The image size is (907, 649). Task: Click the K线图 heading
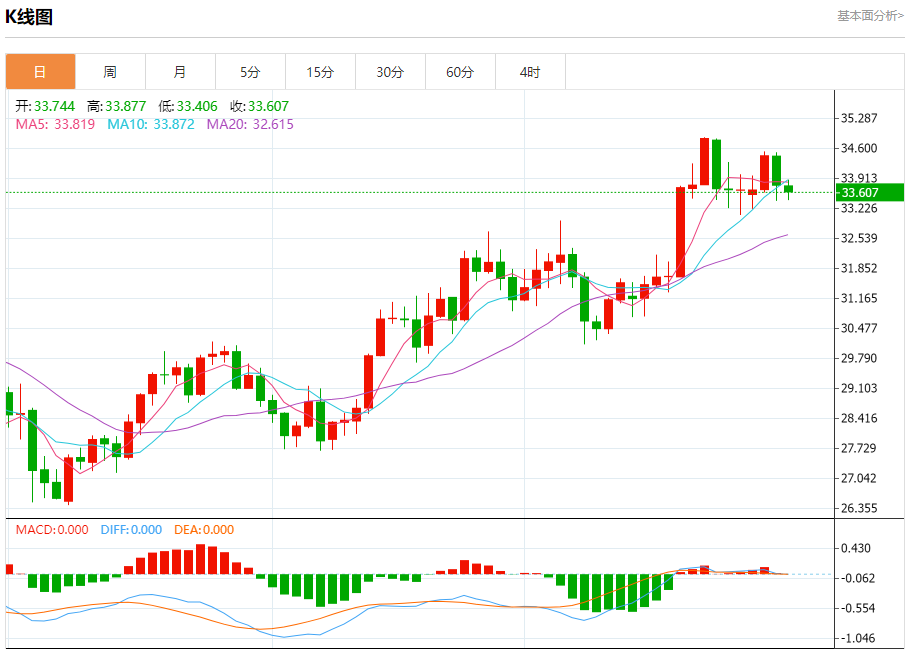point(29,17)
